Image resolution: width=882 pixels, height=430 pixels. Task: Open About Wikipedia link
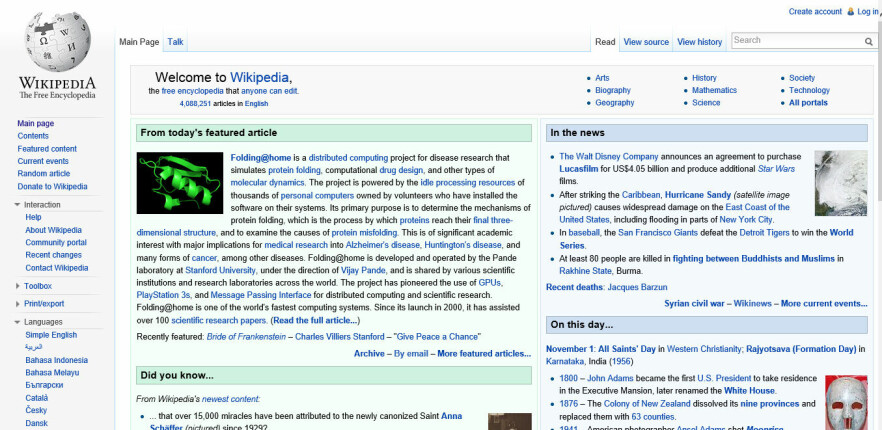[53, 230]
